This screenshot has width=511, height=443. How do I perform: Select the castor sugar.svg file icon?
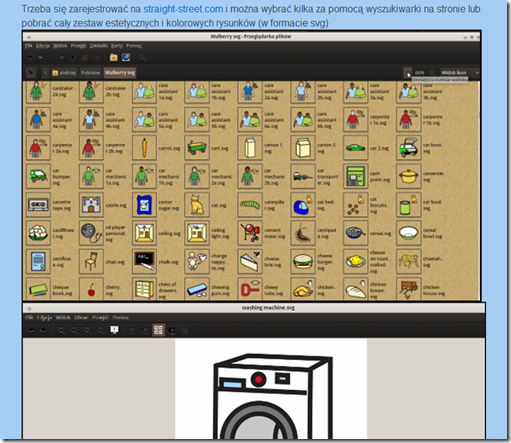tap(144, 205)
